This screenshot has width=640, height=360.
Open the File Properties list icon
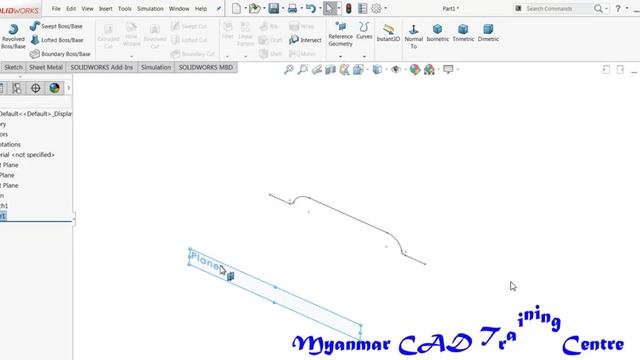(x=362, y=8)
